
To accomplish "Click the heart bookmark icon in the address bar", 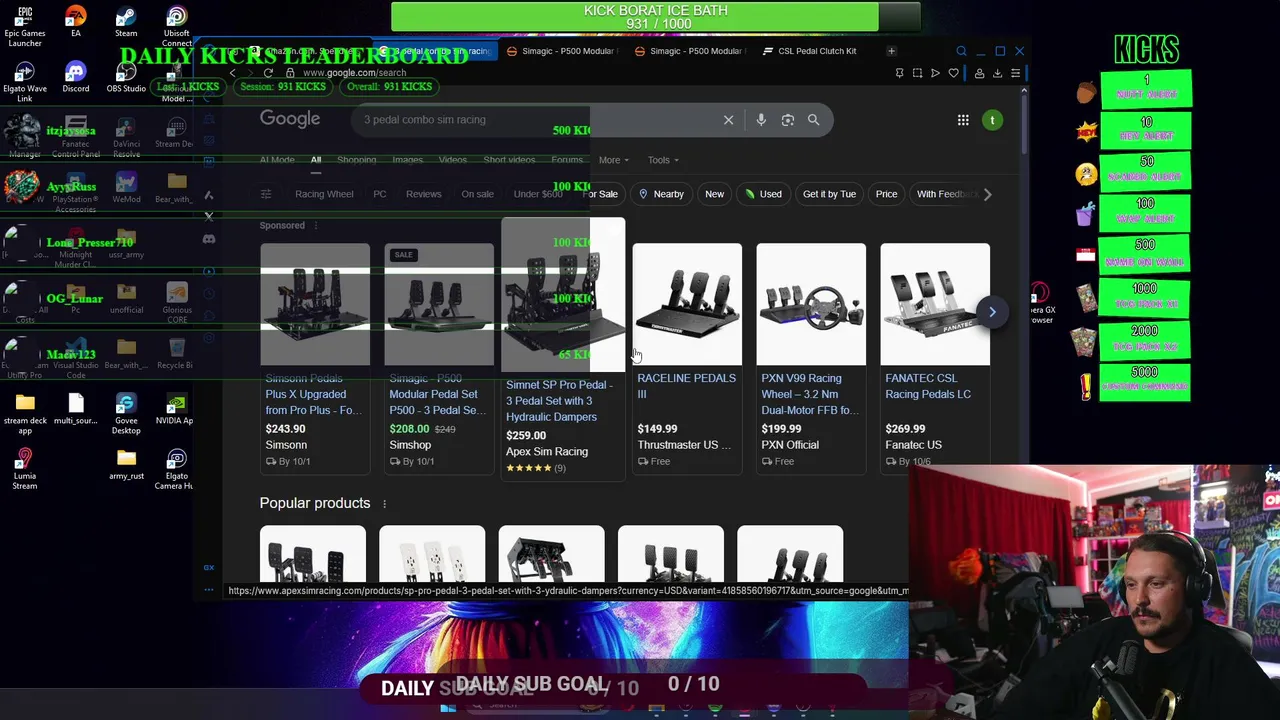I will pos(953,73).
